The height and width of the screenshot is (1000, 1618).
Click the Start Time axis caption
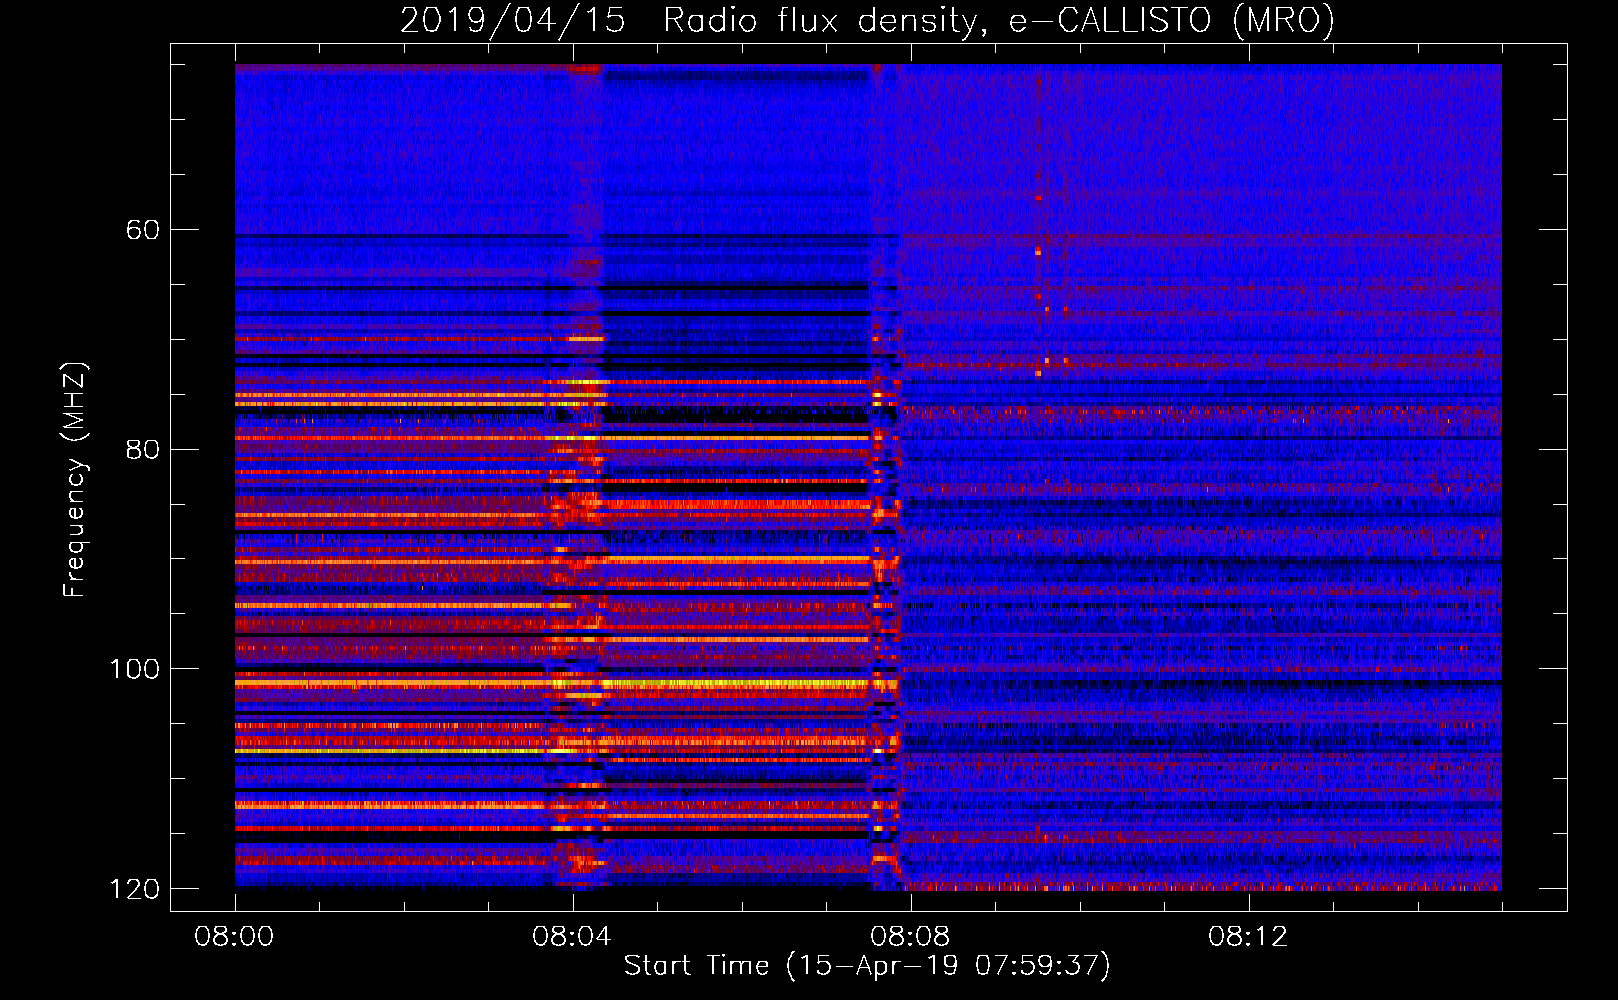click(867, 966)
